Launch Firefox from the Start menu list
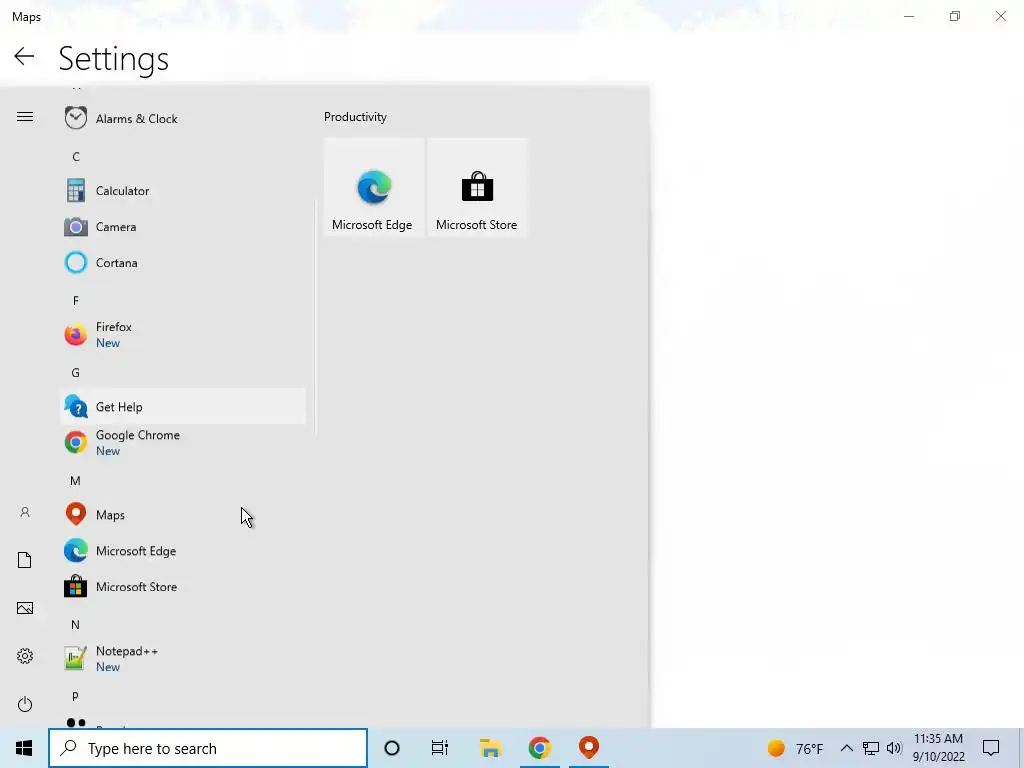This screenshot has width=1024, height=768. [183, 334]
